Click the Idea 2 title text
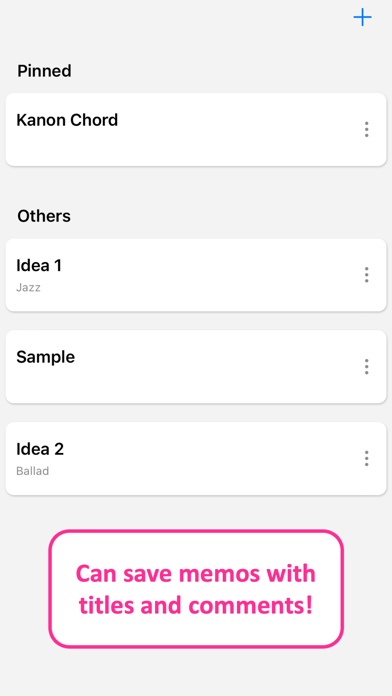 [x=40, y=449]
